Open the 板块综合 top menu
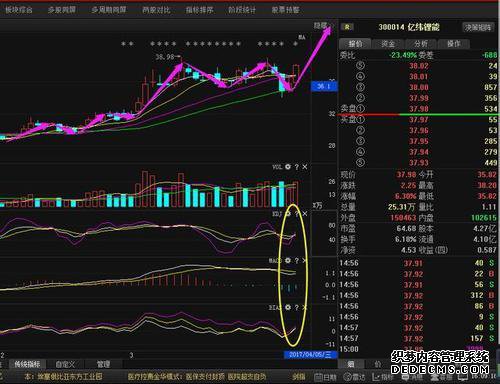500x384 pixels. click(19, 10)
